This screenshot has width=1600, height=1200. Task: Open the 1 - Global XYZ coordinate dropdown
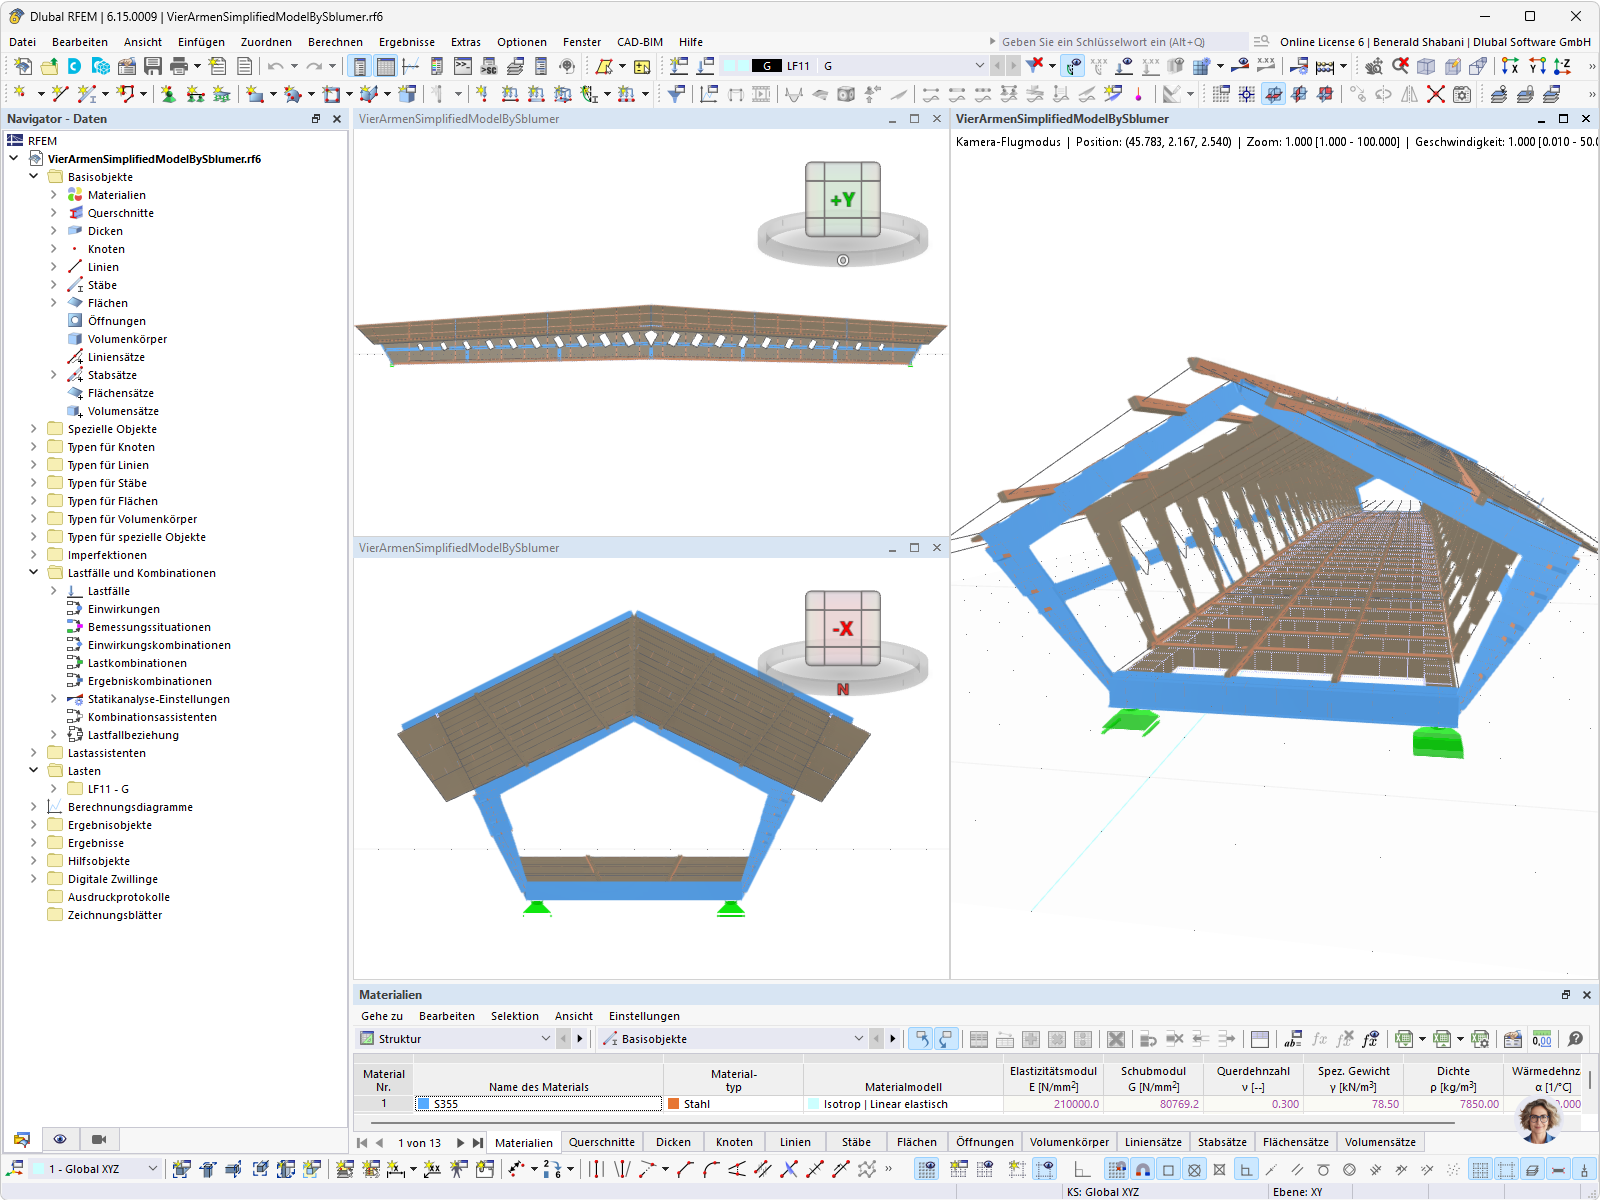coord(153,1169)
